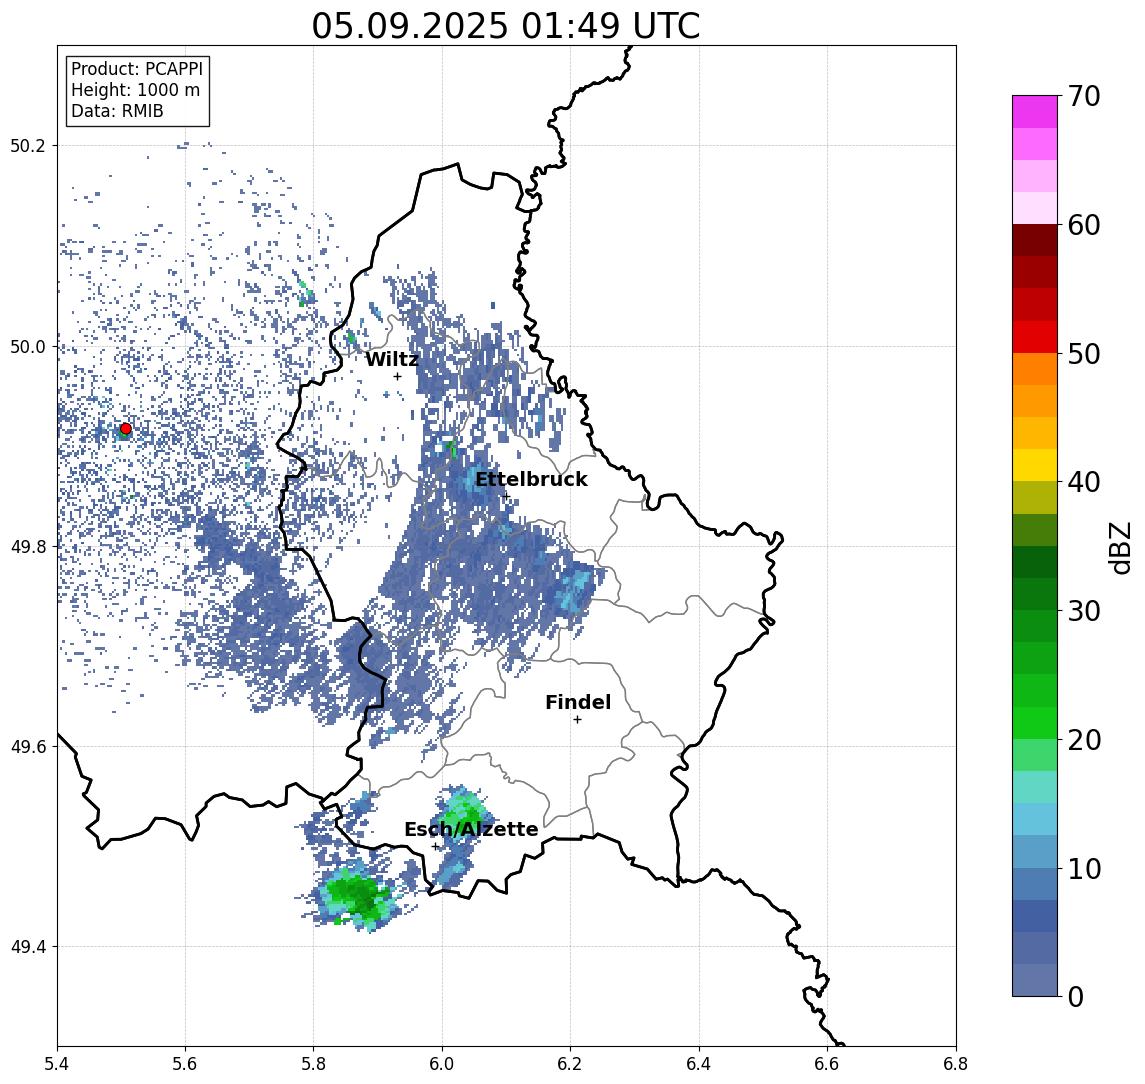Image resolution: width=1145 pixels, height=1084 pixels.
Task: Click the red radar station dot
Action: click(x=126, y=429)
